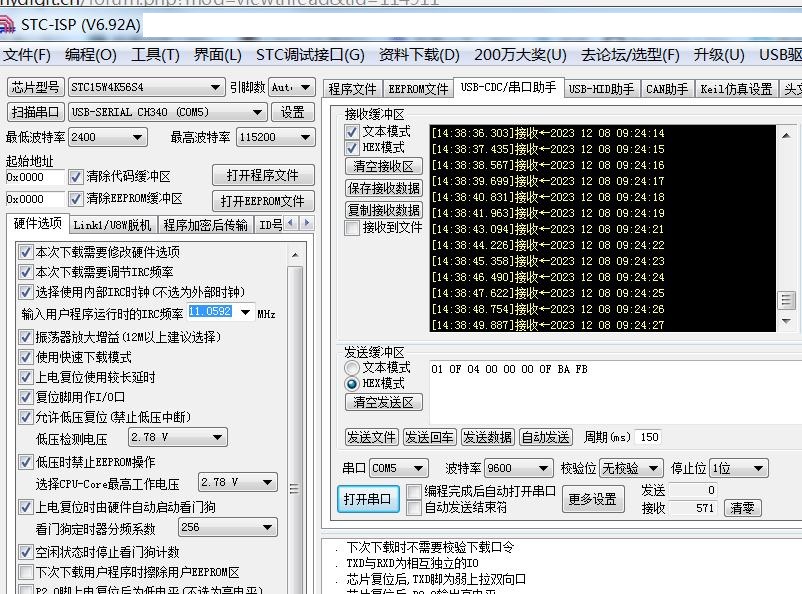Click the 打开串口 button

click(367, 499)
